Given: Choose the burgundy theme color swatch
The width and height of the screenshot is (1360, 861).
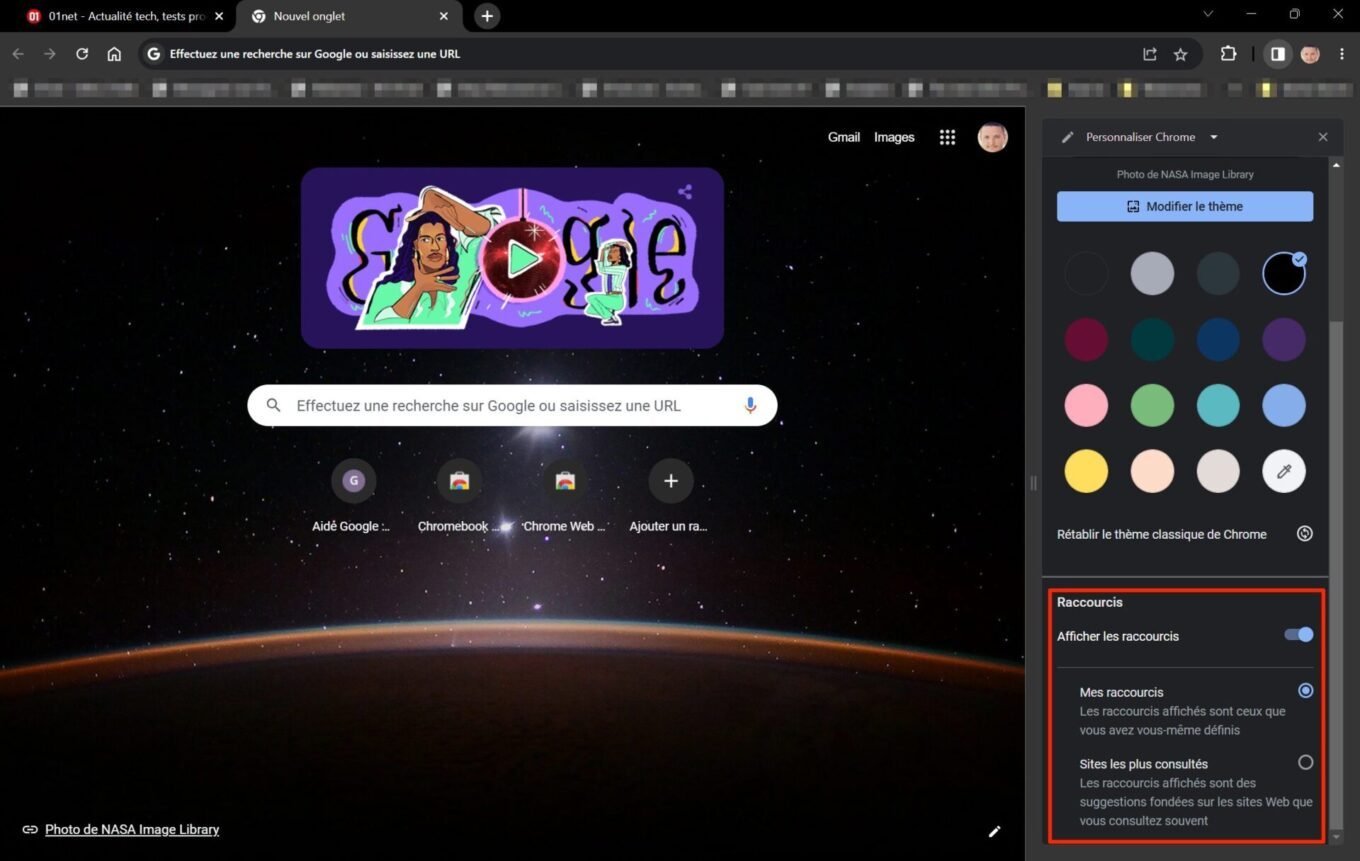Looking at the screenshot, I should 1086,339.
